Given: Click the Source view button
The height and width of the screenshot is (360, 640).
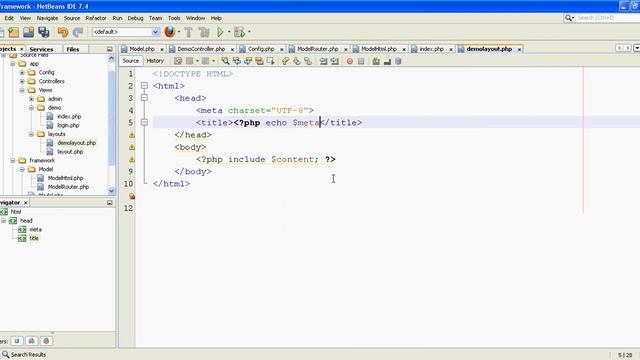Looking at the screenshot, I should coord(131,61).
